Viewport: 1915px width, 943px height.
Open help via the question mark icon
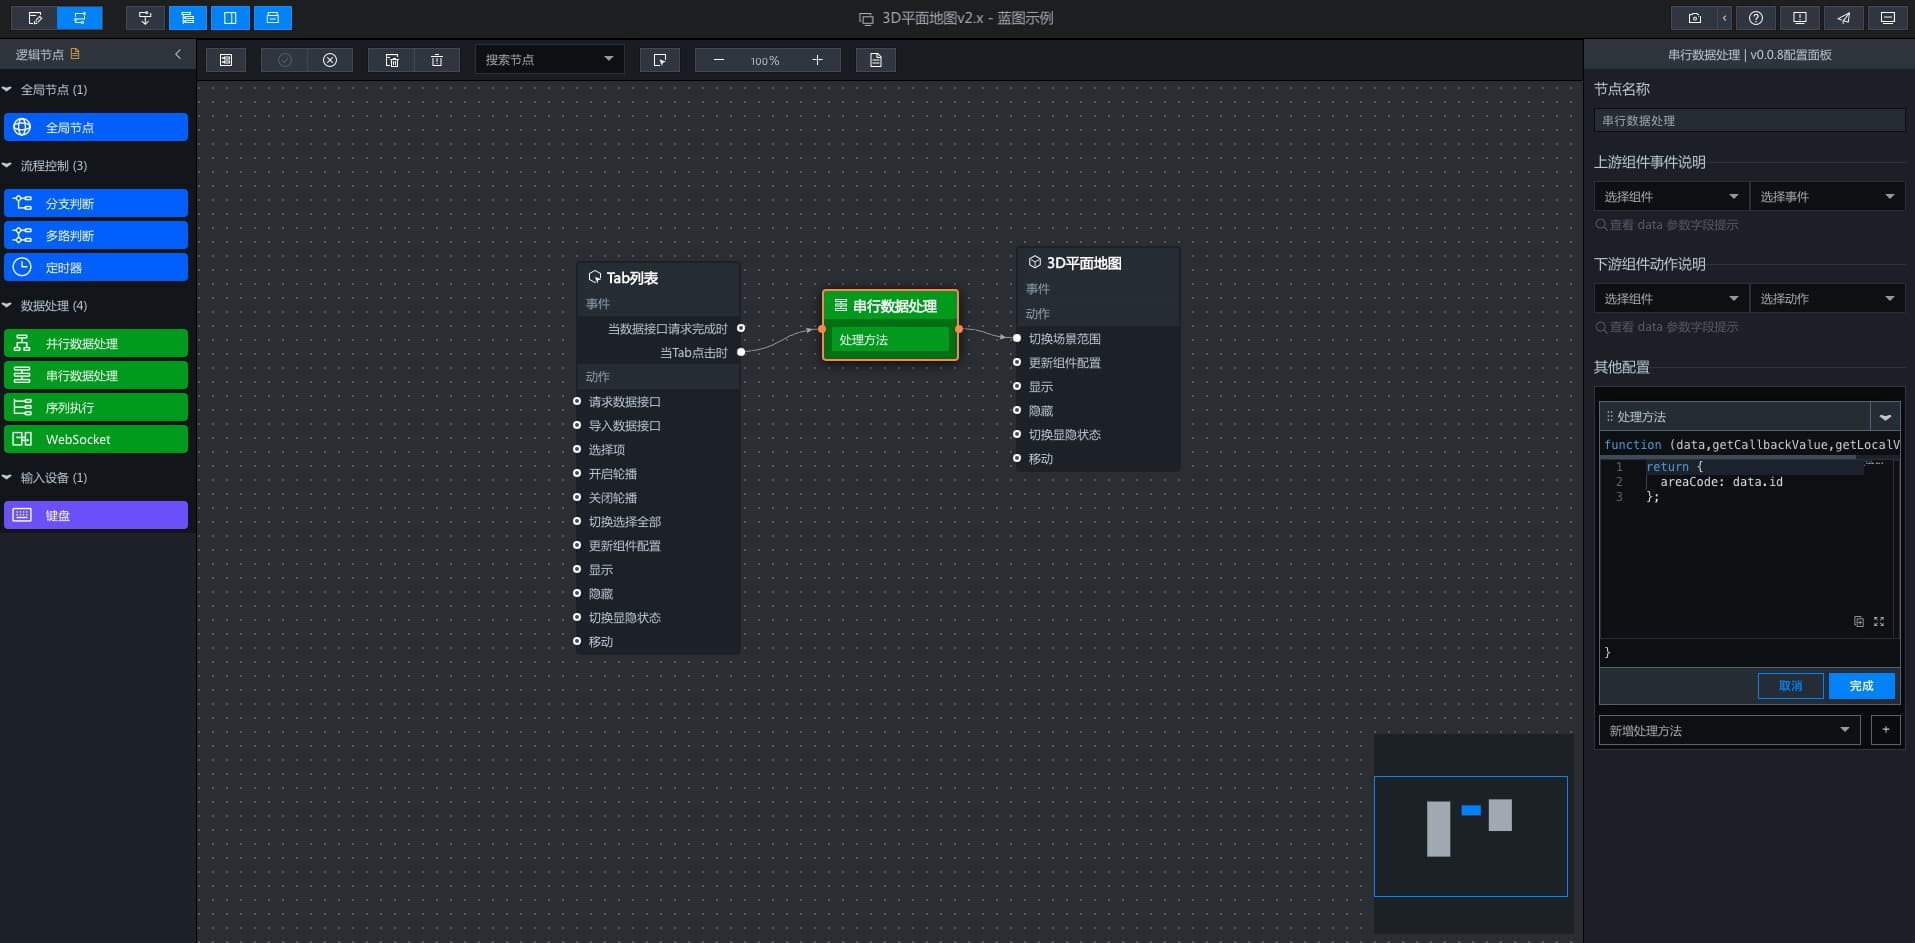pos(1756,18)
